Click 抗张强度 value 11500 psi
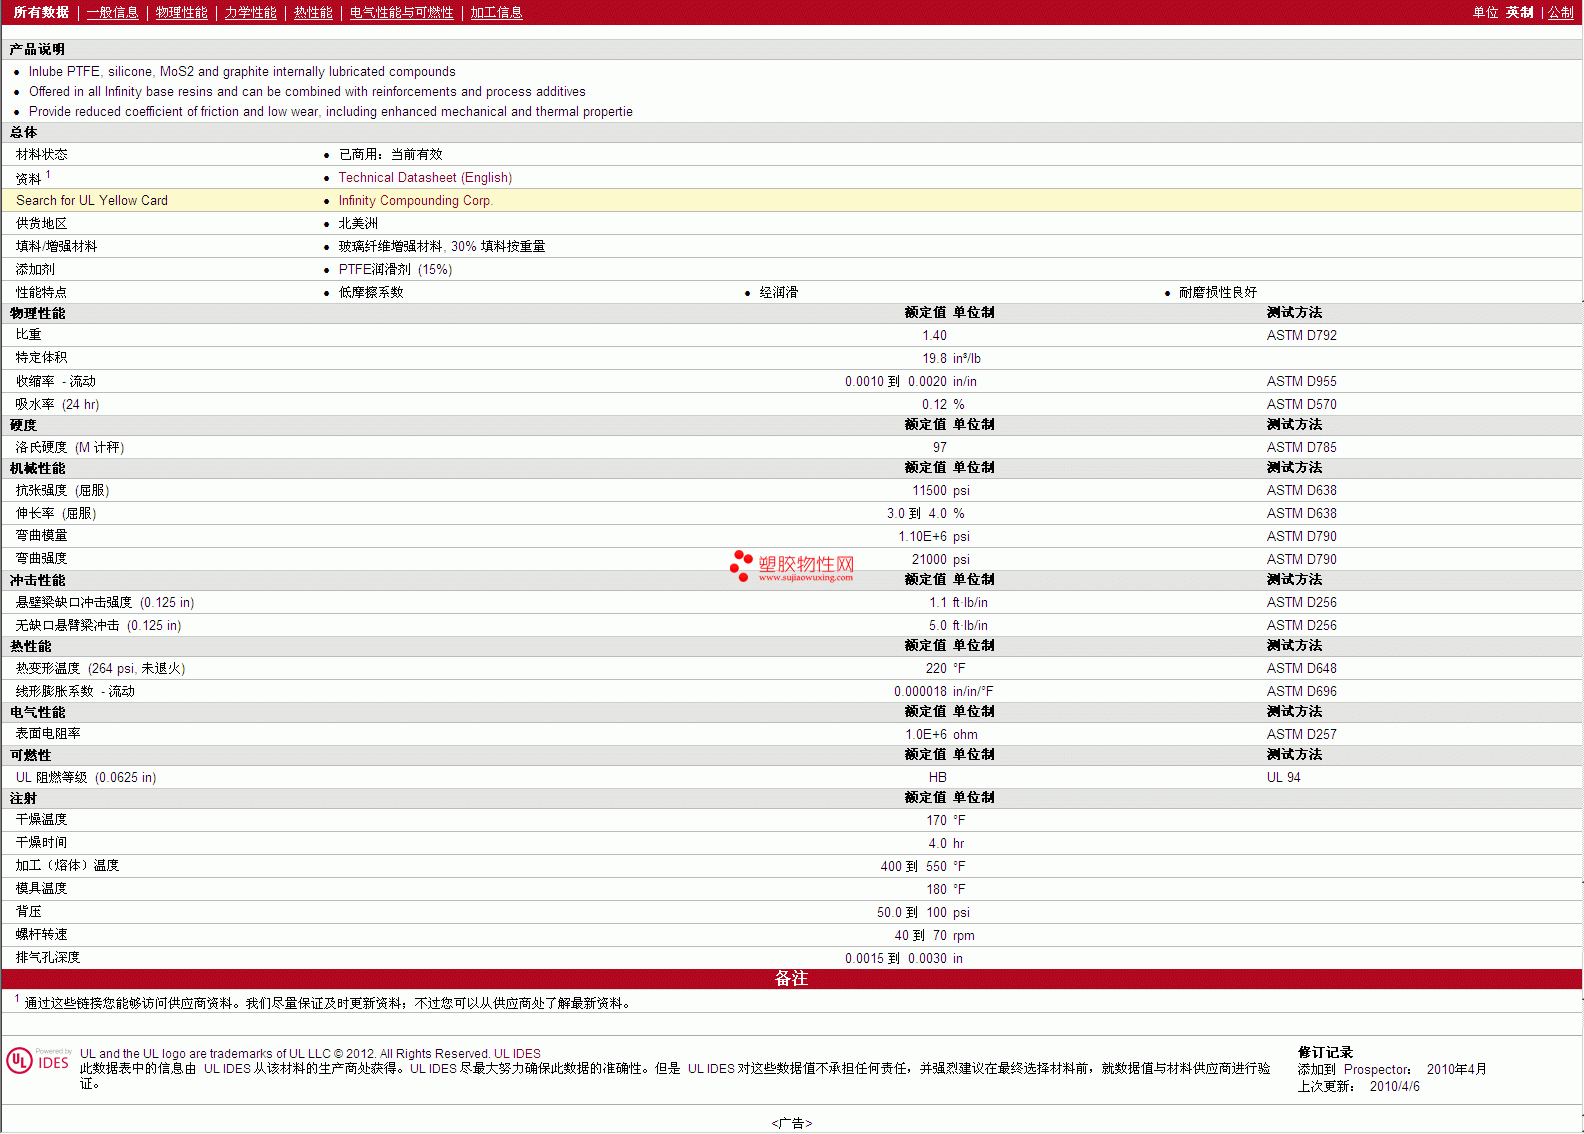Screen dimensions: 1584x1134 (940, 490)
